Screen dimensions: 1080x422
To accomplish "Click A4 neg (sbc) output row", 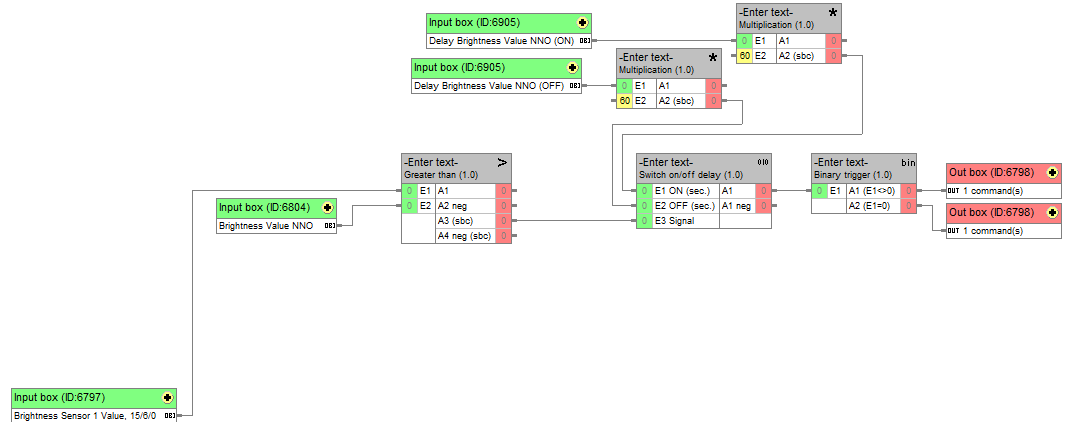I will [x=465, y=236].
